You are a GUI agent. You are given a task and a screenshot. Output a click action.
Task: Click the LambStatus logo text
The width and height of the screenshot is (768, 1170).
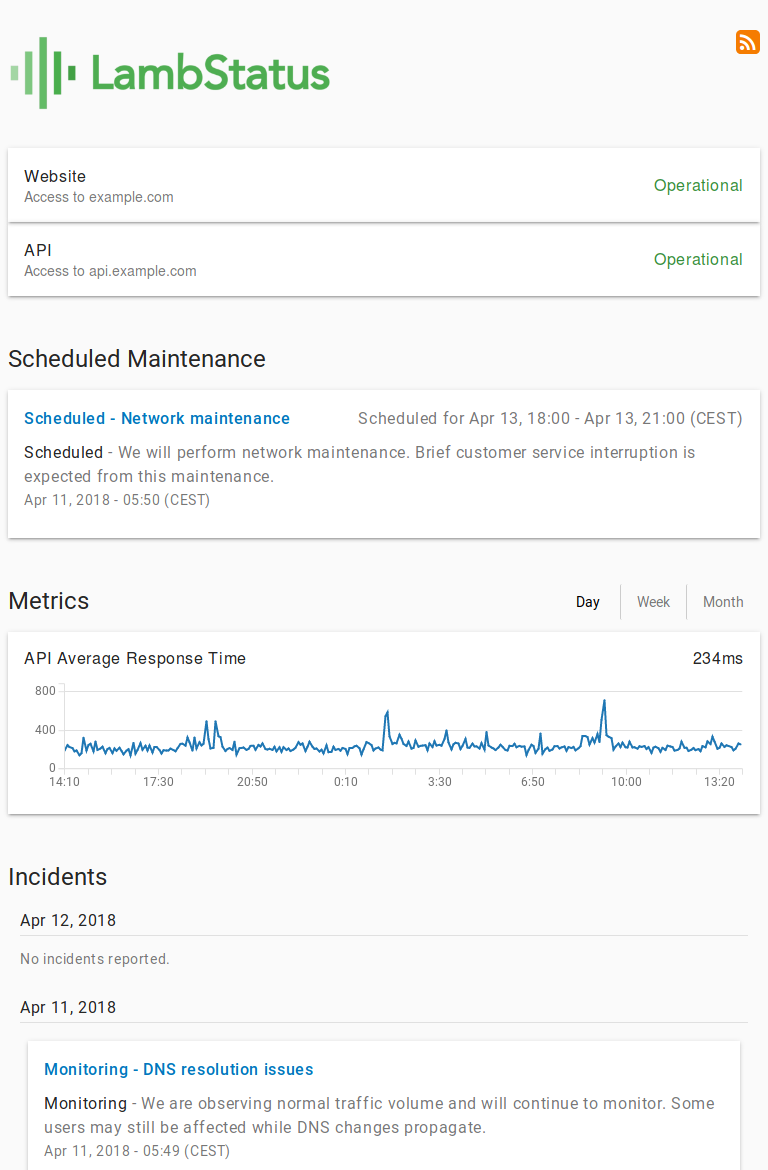click(x=210, y=73)
